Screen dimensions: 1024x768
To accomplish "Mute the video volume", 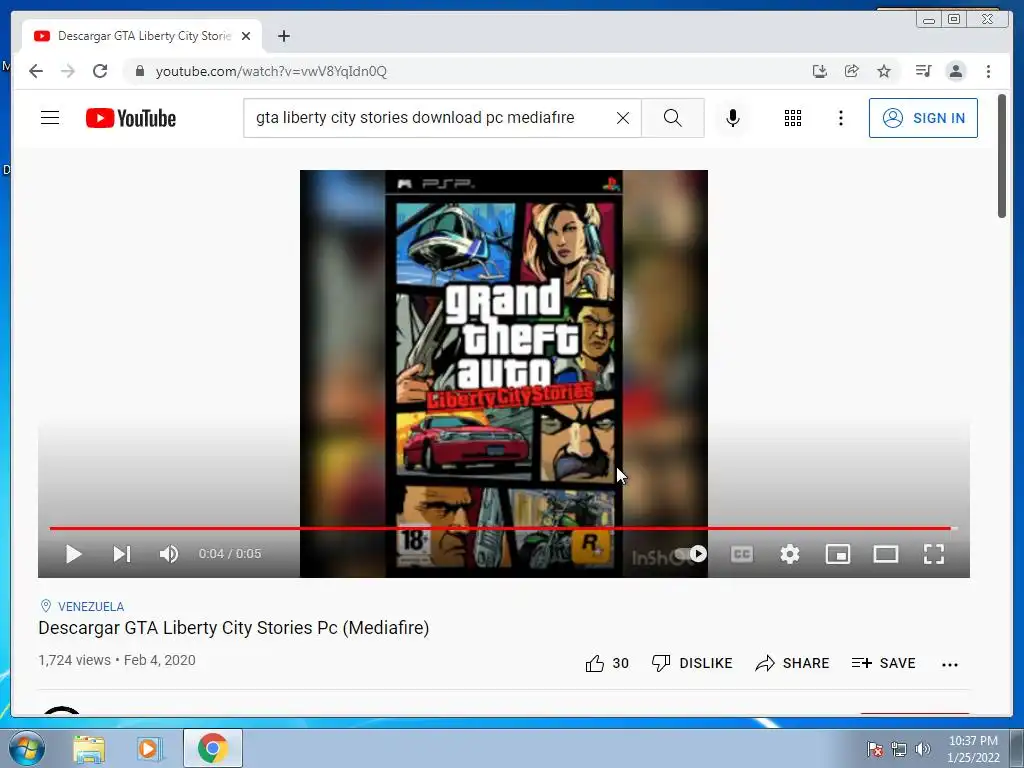I will pos(168,554).
